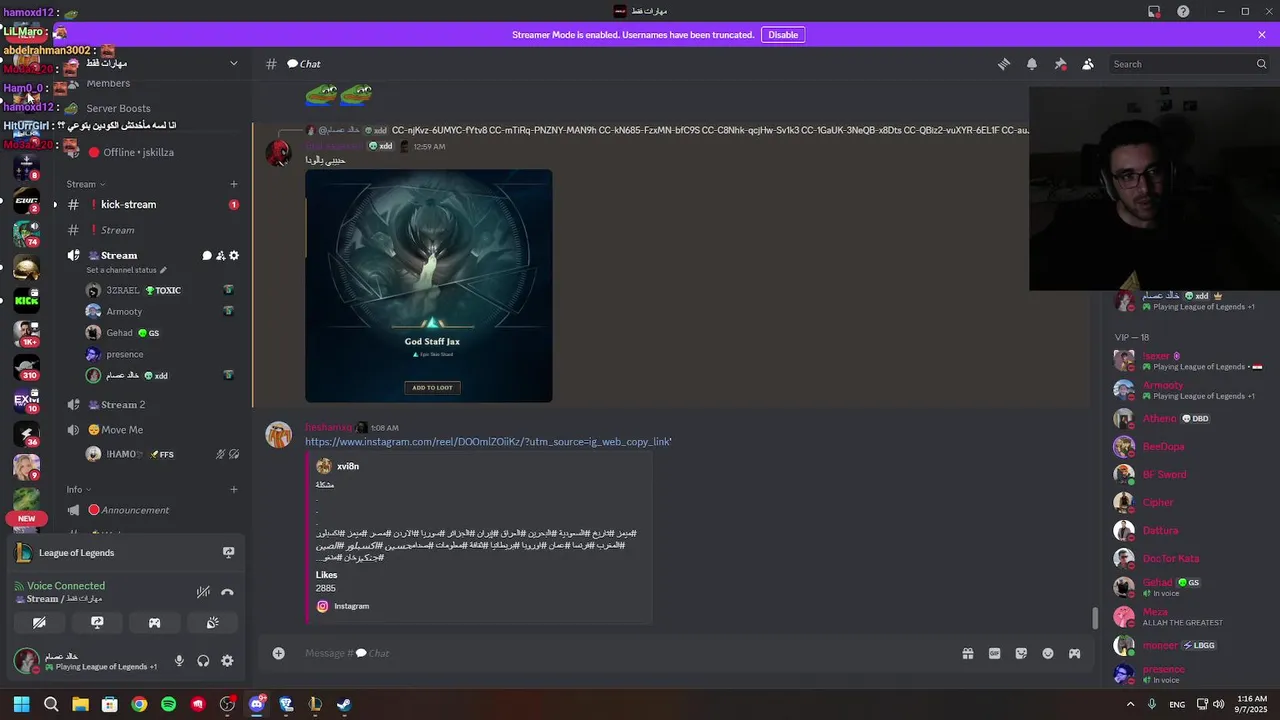Show pinned messages

(x=1060, y=64)
